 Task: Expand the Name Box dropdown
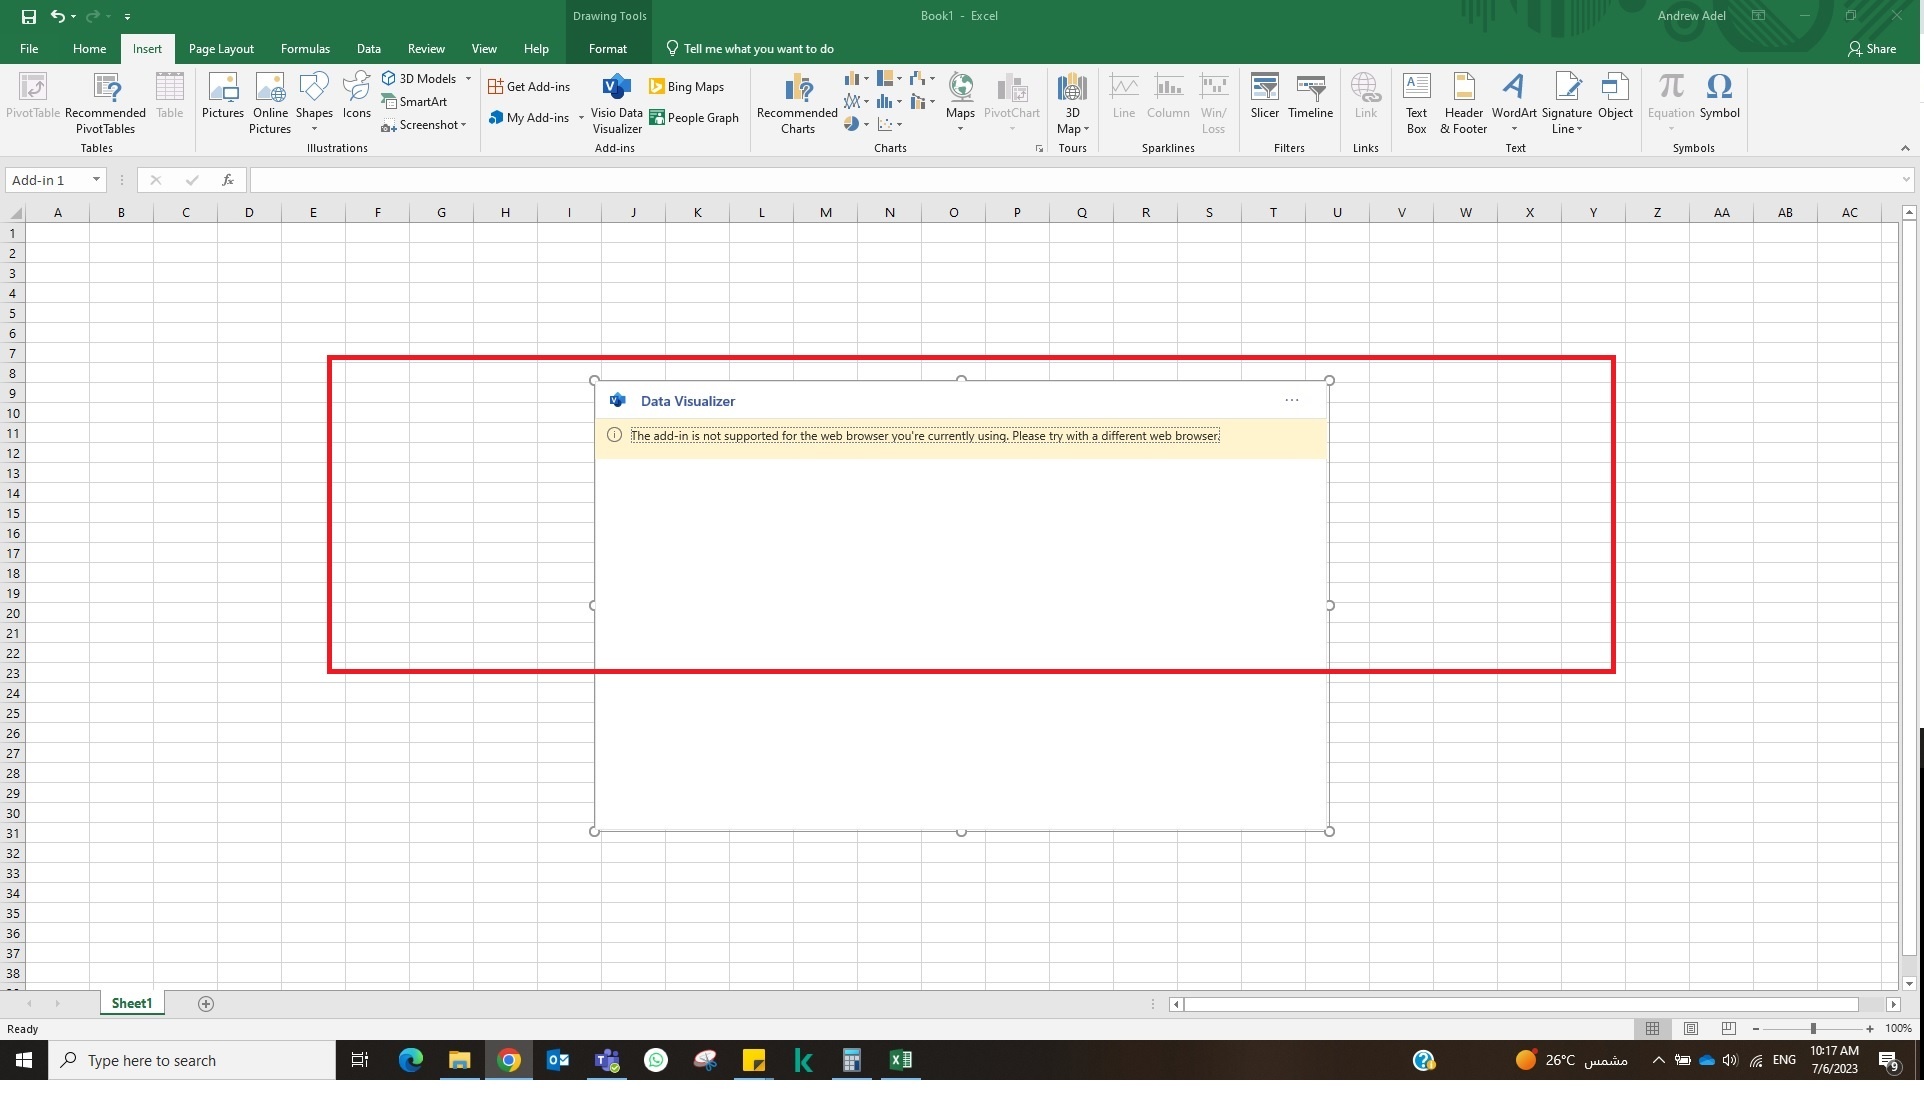96,180
